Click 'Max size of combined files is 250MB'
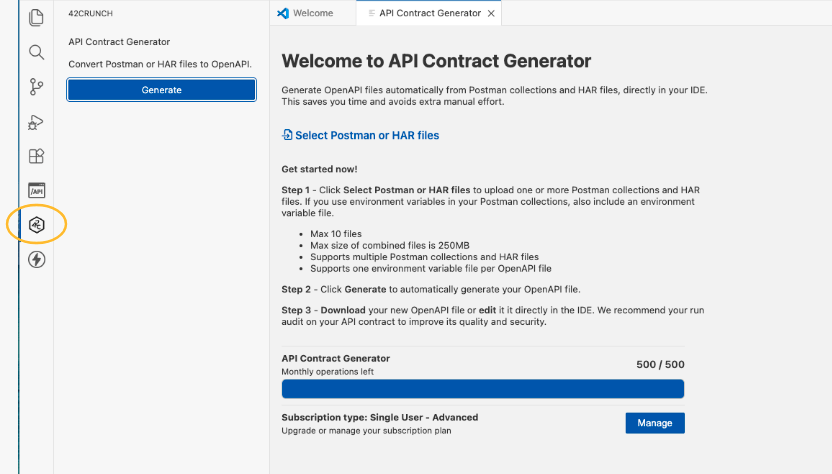Image resolution: width=832 pixels, height=474 pixels. point(390,245)
